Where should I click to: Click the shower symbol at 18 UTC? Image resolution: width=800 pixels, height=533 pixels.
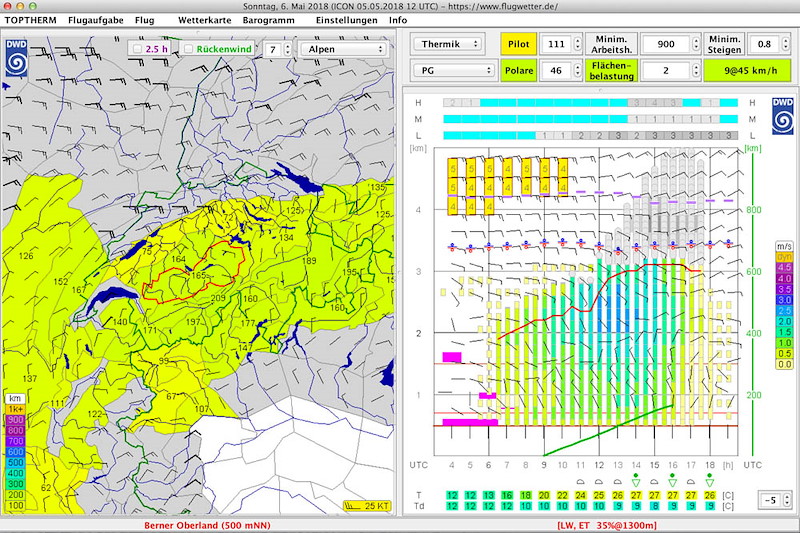[710, 480]
